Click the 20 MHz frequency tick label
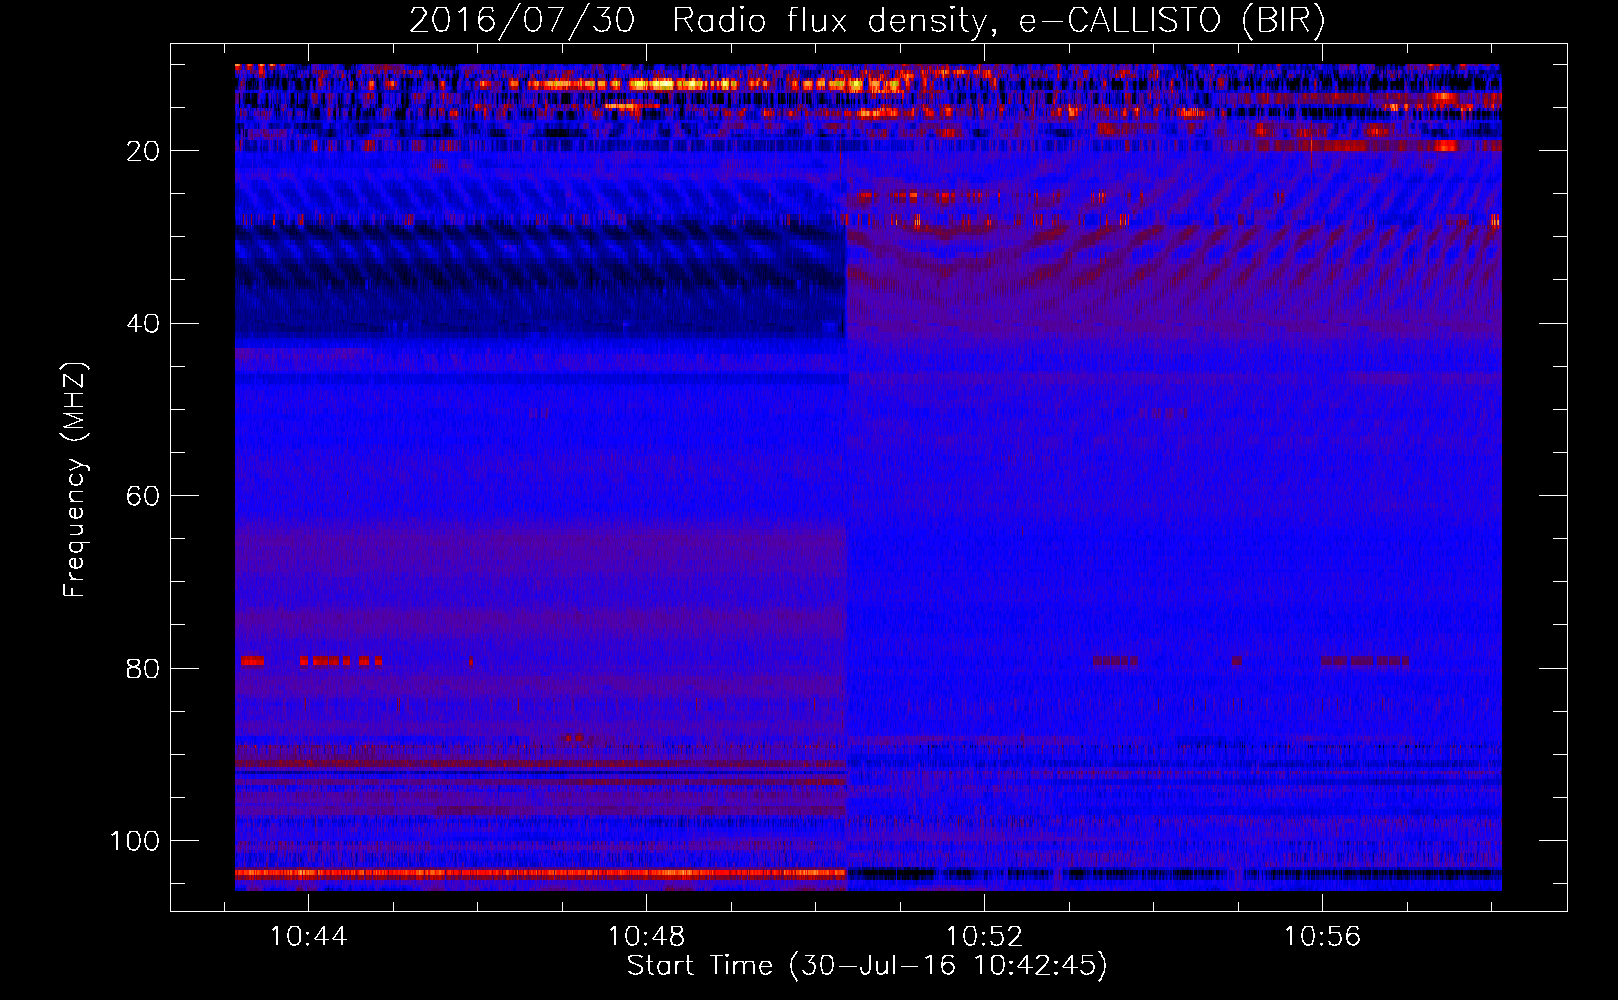 pyautogui.click(x=143, y=151)
